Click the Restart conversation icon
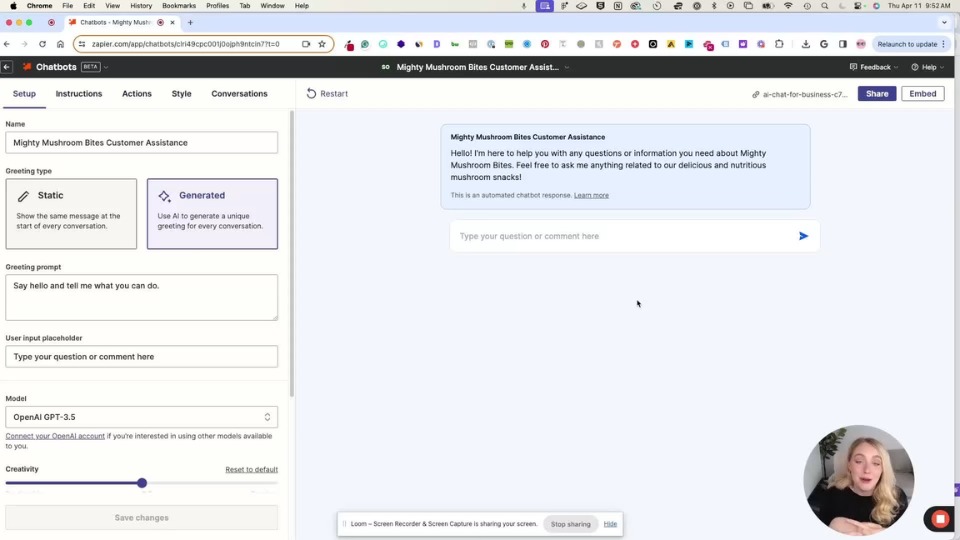Image resolution: width=960 pixels, height=540 pixels. [311, 94]
